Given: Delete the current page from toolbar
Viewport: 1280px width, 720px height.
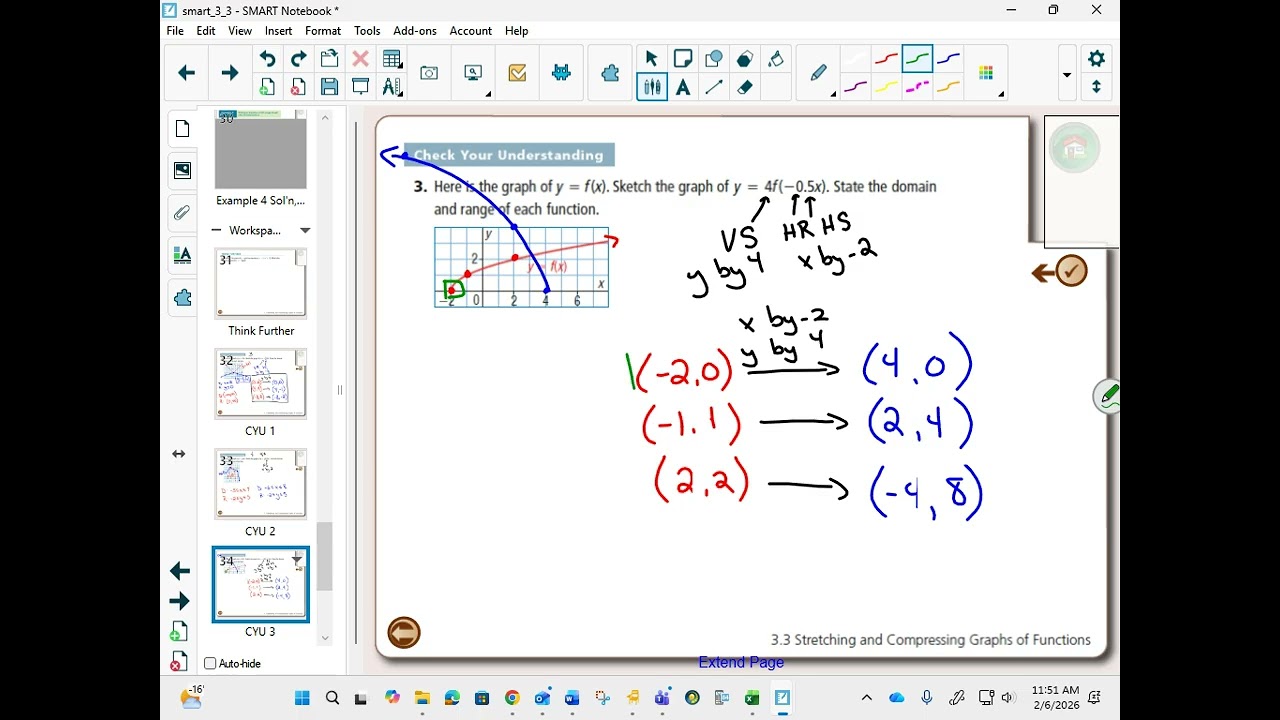Looking at the screenshot, I should pos(298,87).
